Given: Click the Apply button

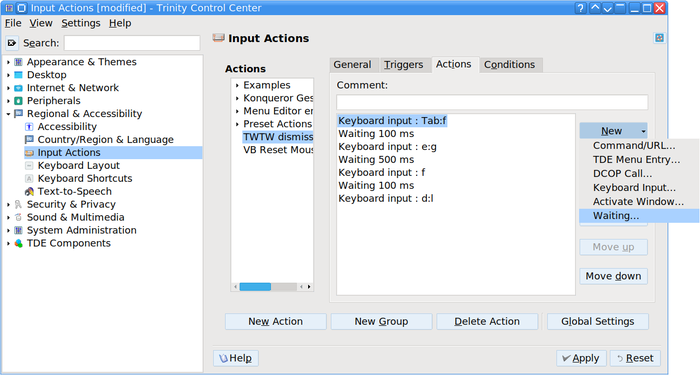Looking at the screenshot, I should tap(581, 358).
